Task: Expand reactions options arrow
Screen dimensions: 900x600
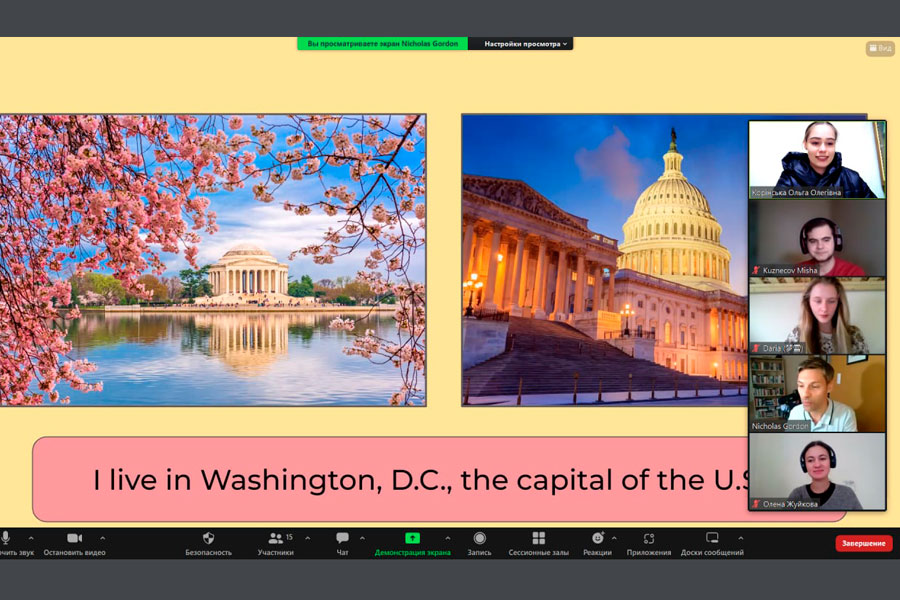Action: coord(614,539)
